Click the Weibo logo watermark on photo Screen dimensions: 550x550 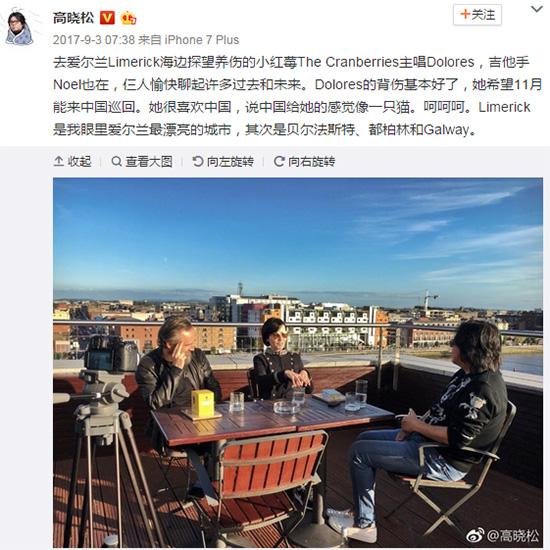pos(475,535)
